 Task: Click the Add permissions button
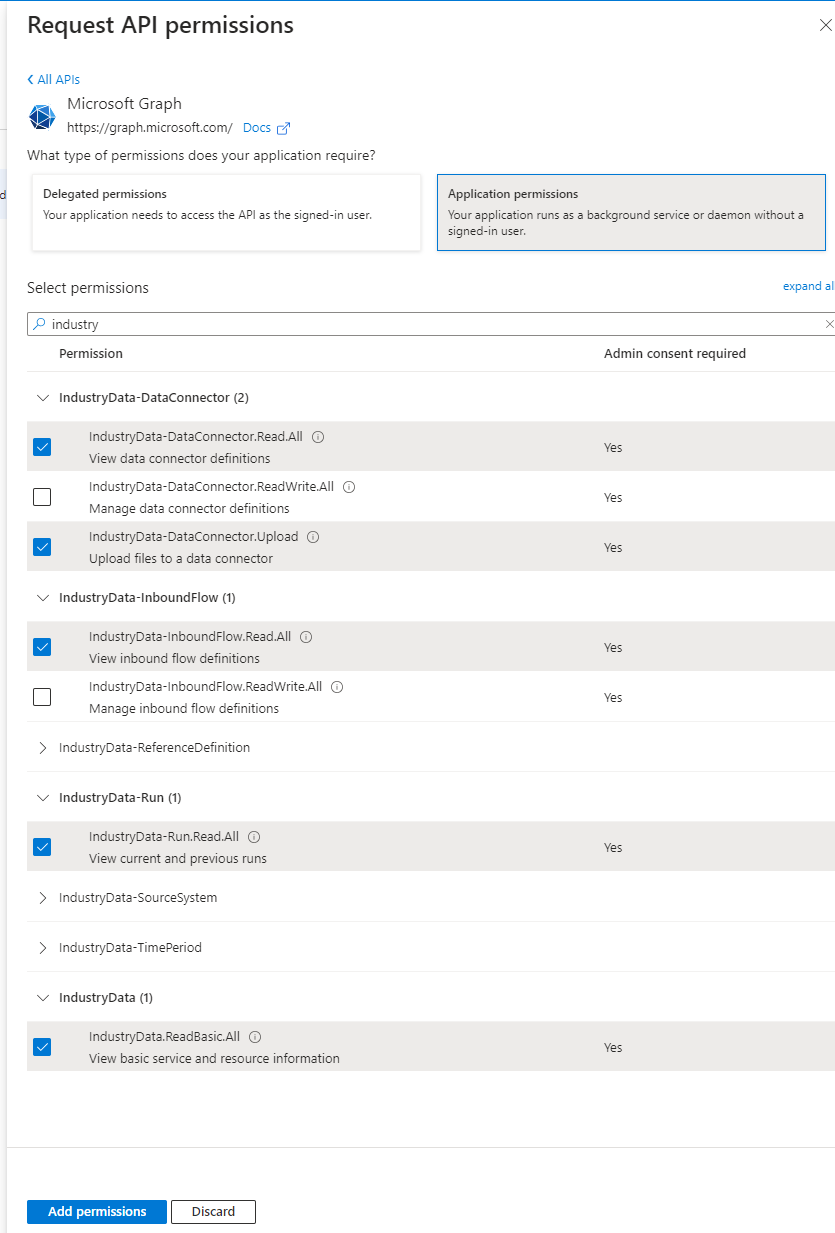[x=97, y=1211]
